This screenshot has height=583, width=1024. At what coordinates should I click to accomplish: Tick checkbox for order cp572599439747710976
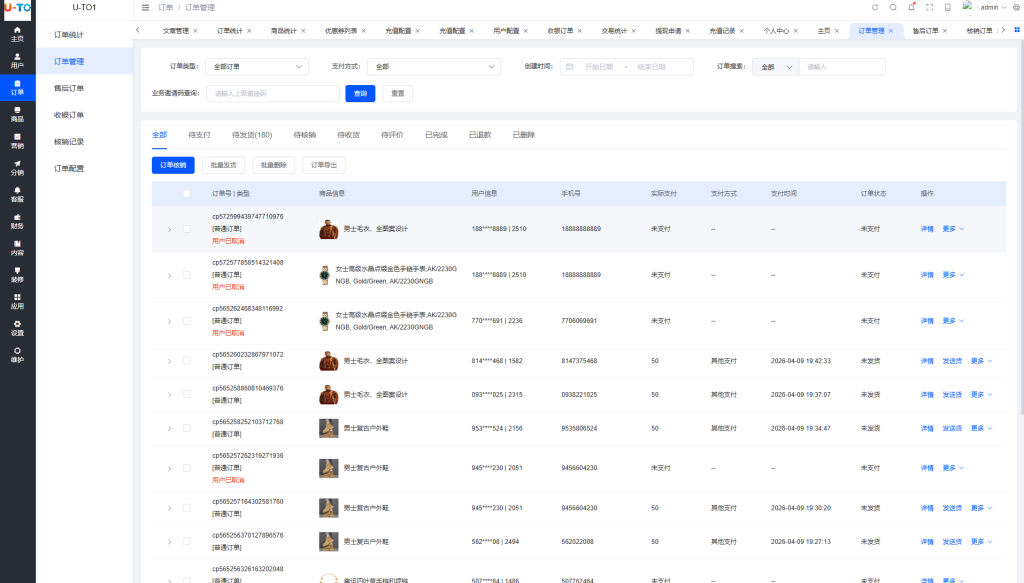[187, 229]
